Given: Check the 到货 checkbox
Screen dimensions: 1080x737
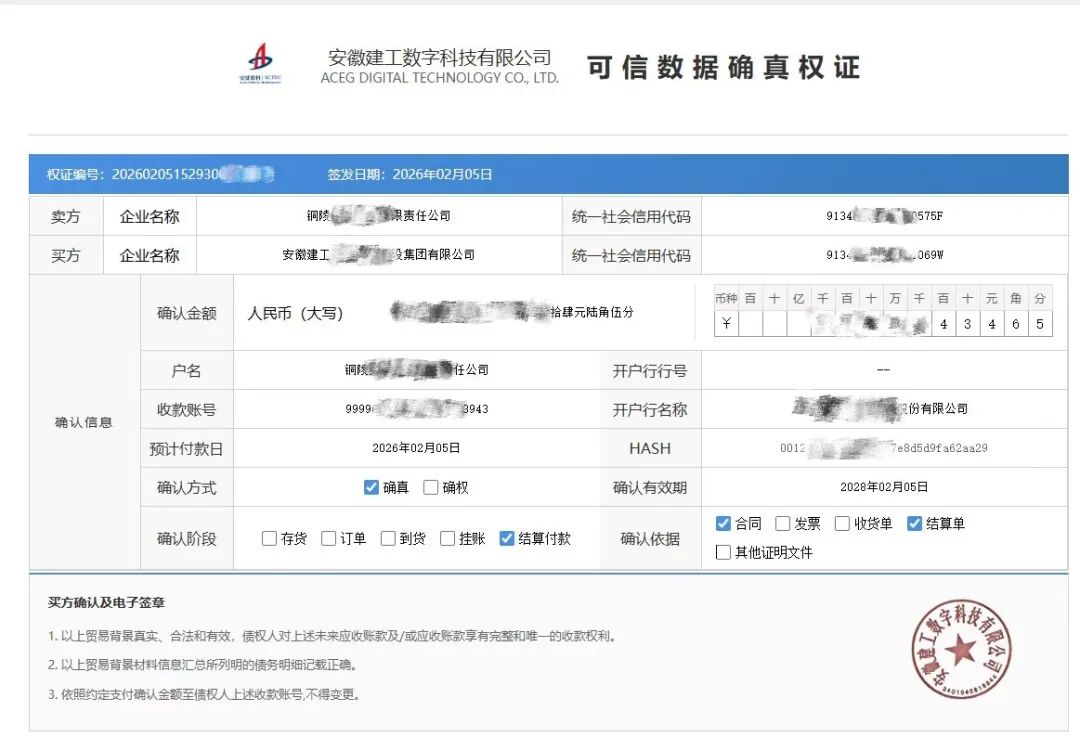Looking at the screenshot, I should point(388,539).
